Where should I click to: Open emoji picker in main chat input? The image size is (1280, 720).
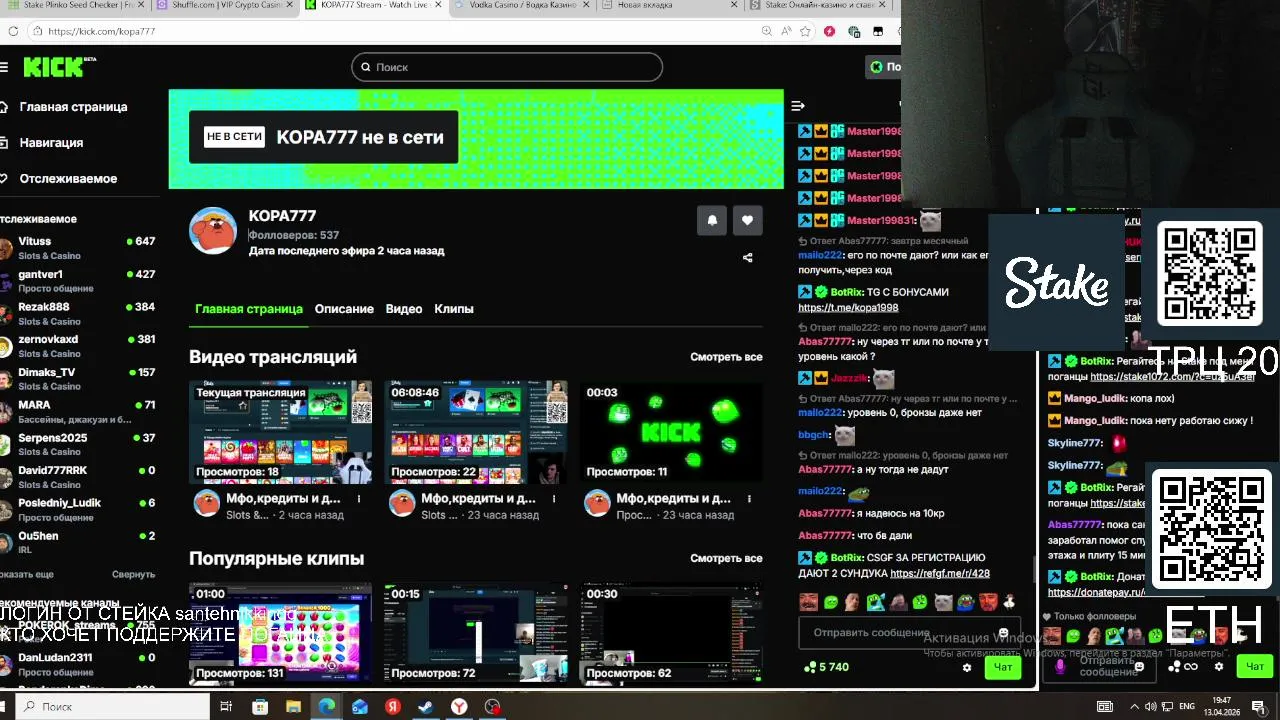click(1003, 633)
